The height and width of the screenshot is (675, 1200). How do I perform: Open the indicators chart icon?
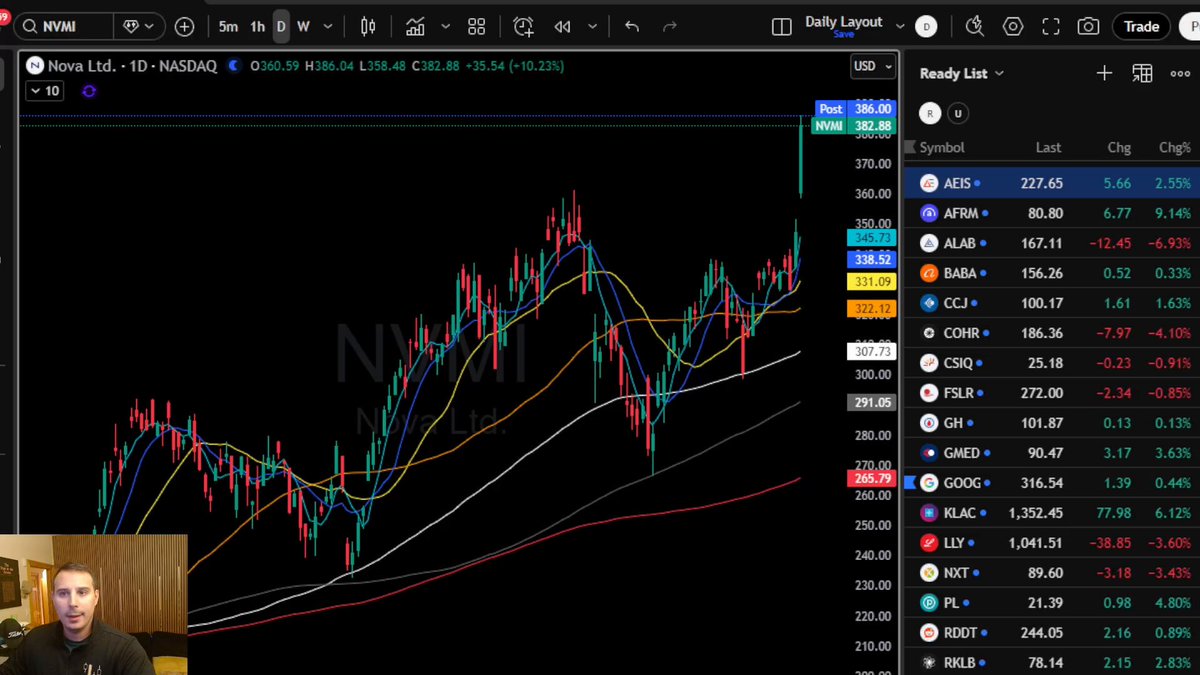(415, 27)
